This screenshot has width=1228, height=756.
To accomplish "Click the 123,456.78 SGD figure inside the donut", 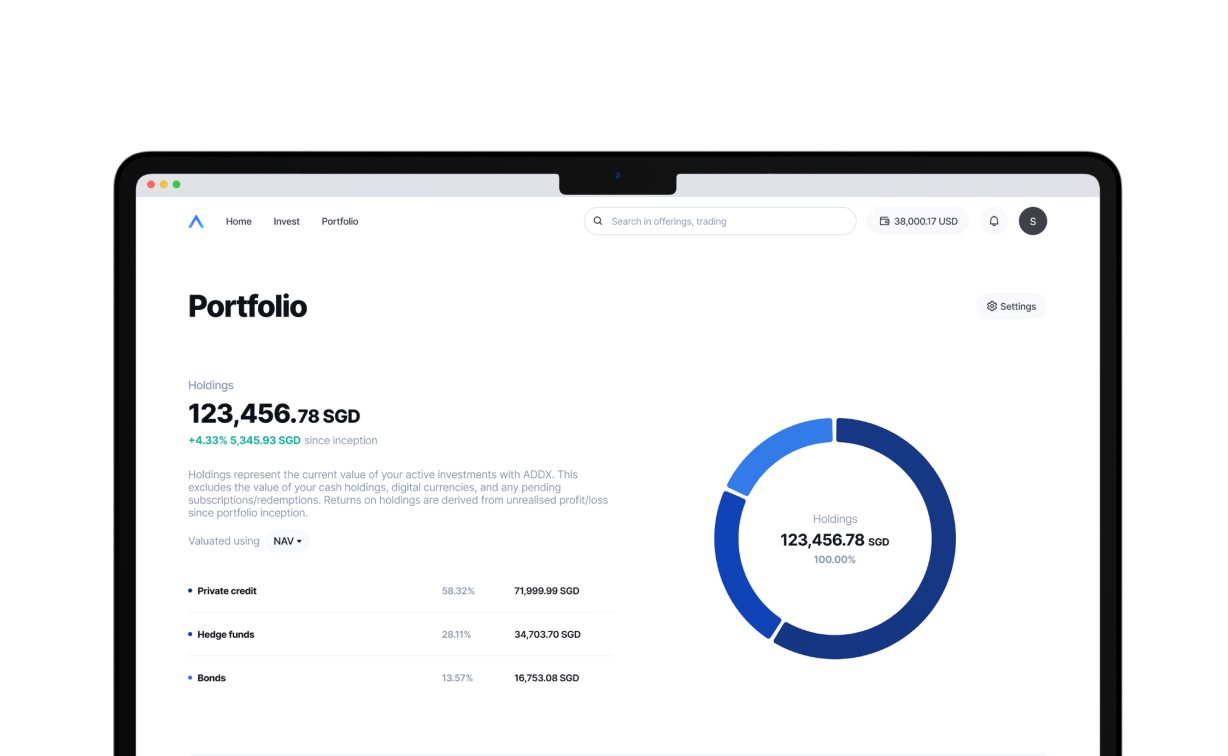I will click(x=835, y=540).
